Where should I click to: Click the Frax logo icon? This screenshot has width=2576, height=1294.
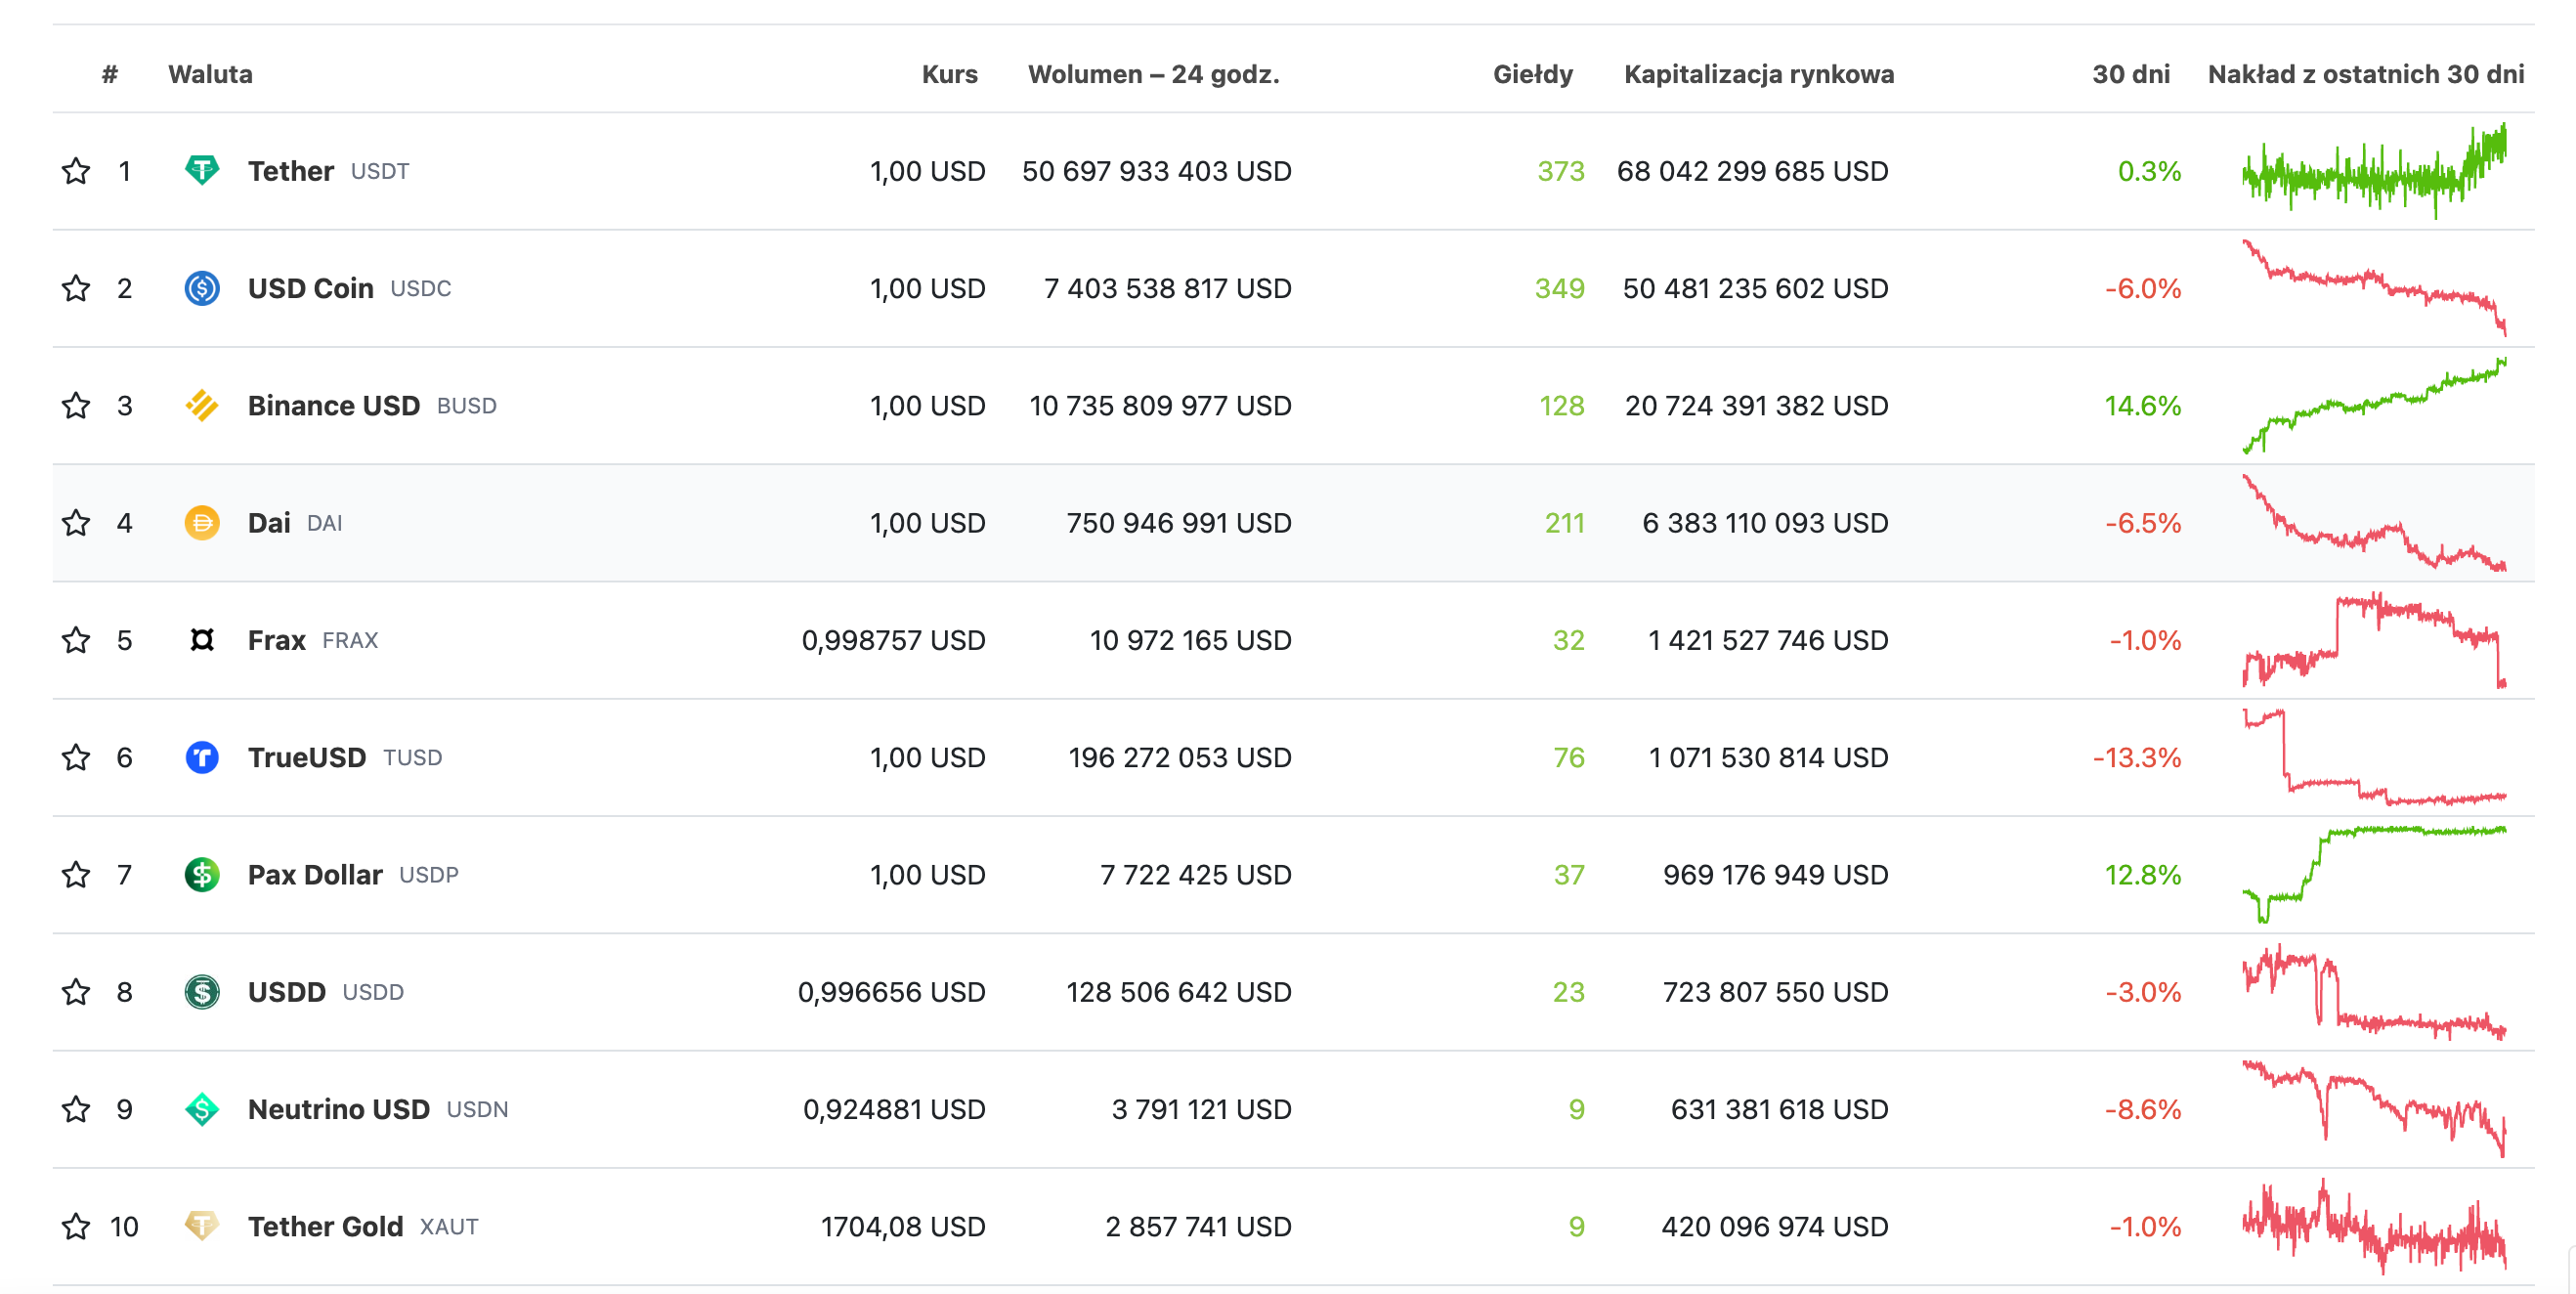pyautogui.click(x=202, y=640)
